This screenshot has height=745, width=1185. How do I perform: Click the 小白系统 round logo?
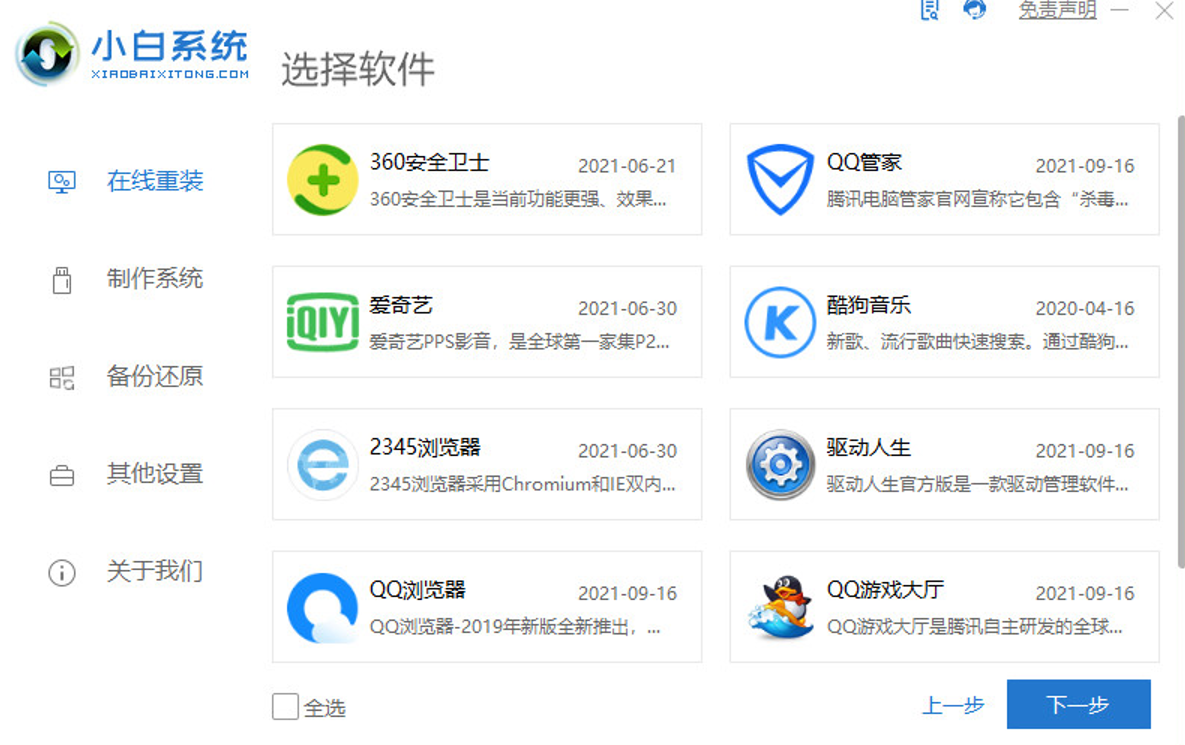click(x=48, y=54)
